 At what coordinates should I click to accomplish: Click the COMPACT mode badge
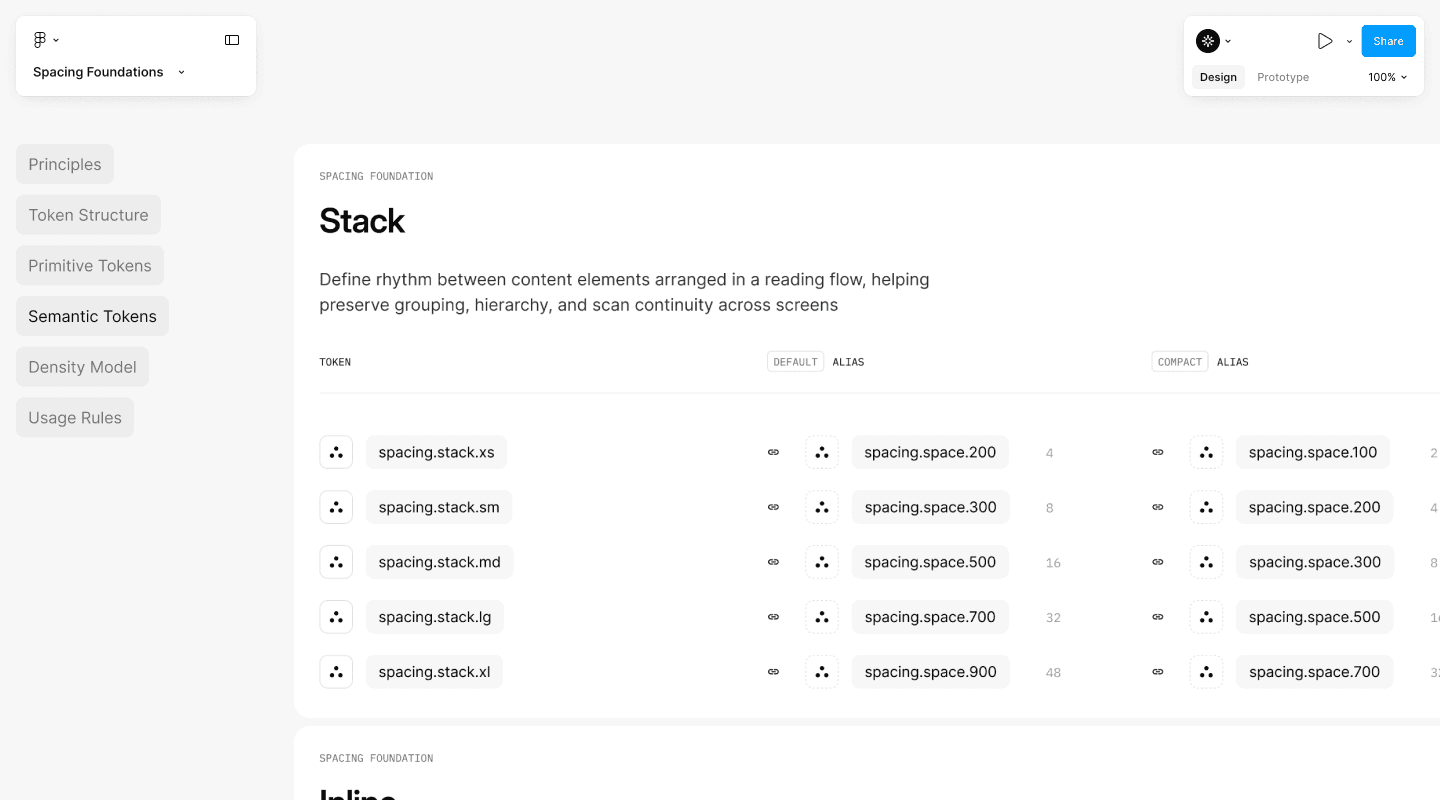[1180, 362]
